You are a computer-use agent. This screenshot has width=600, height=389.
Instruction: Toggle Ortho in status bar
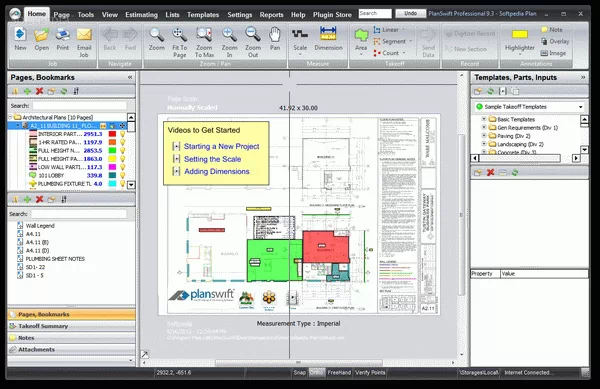coord(316,373)
